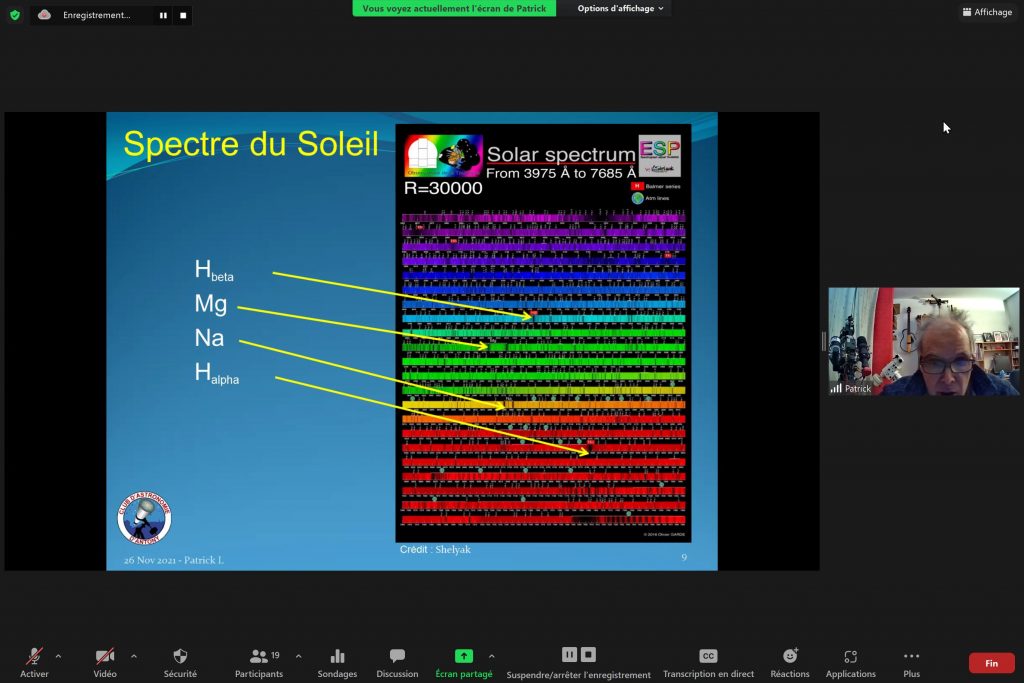Pause recording from the top-left indicator
The width and height of the screenshot is (1024, 683).
coord(163,15)
